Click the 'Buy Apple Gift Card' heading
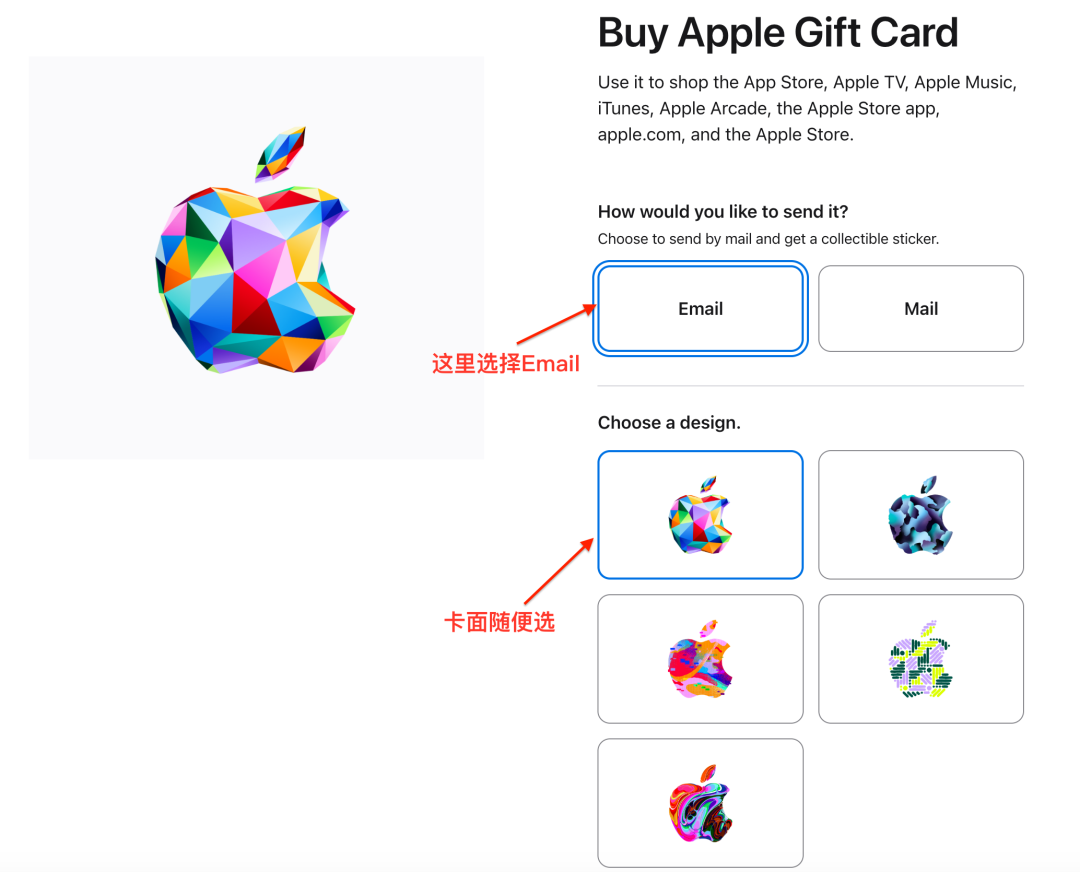Image resolution: width=1080 pixels, height=872 pixels. [x=778, y=32]
